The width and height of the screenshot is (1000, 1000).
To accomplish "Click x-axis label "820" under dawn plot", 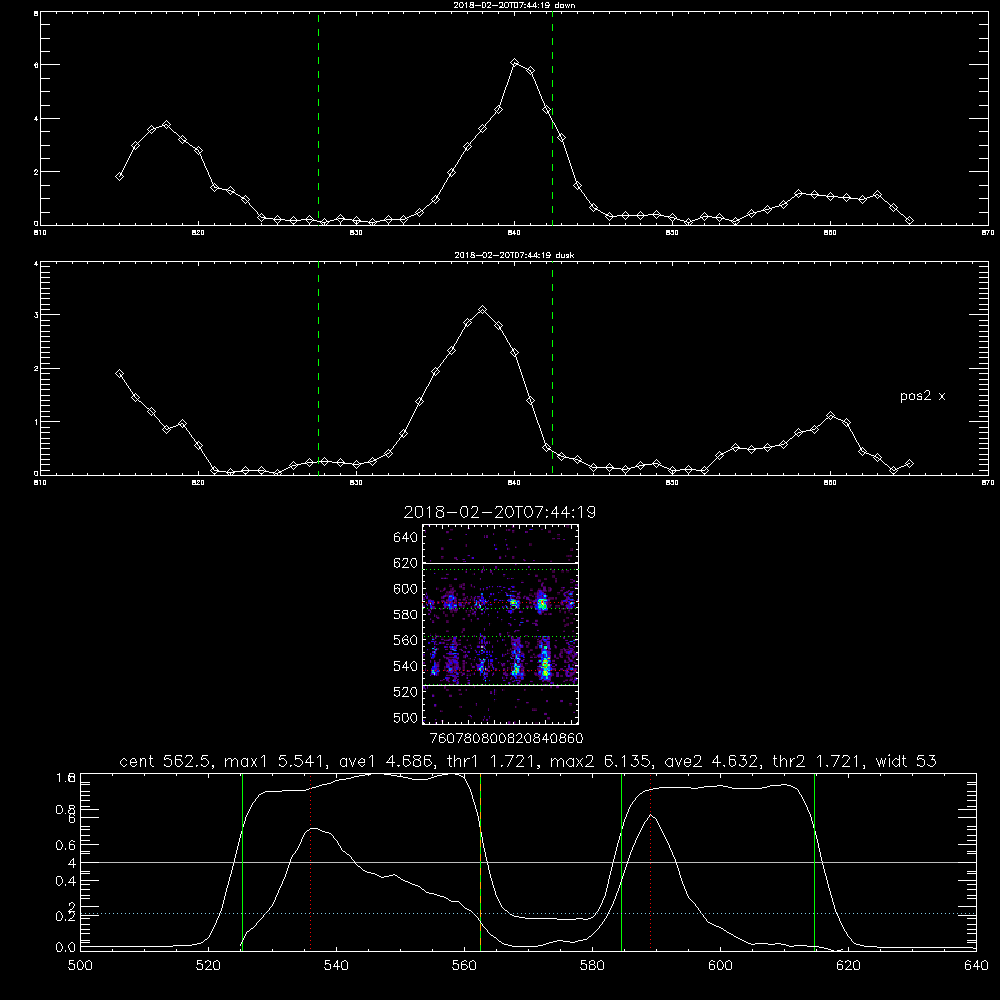I will tap(198, 233).
